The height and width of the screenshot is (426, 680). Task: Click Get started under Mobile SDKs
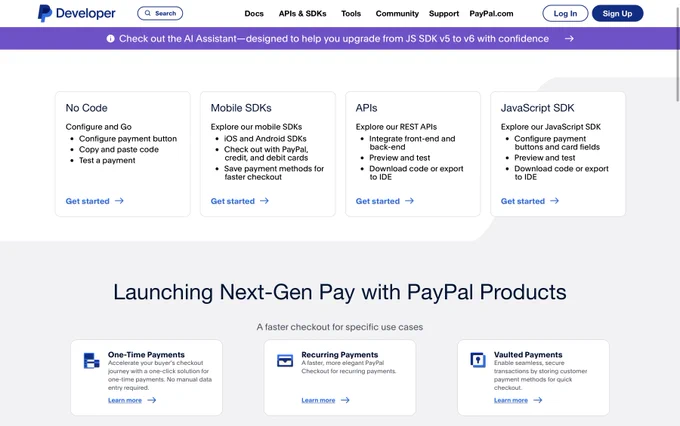[232, 201]
